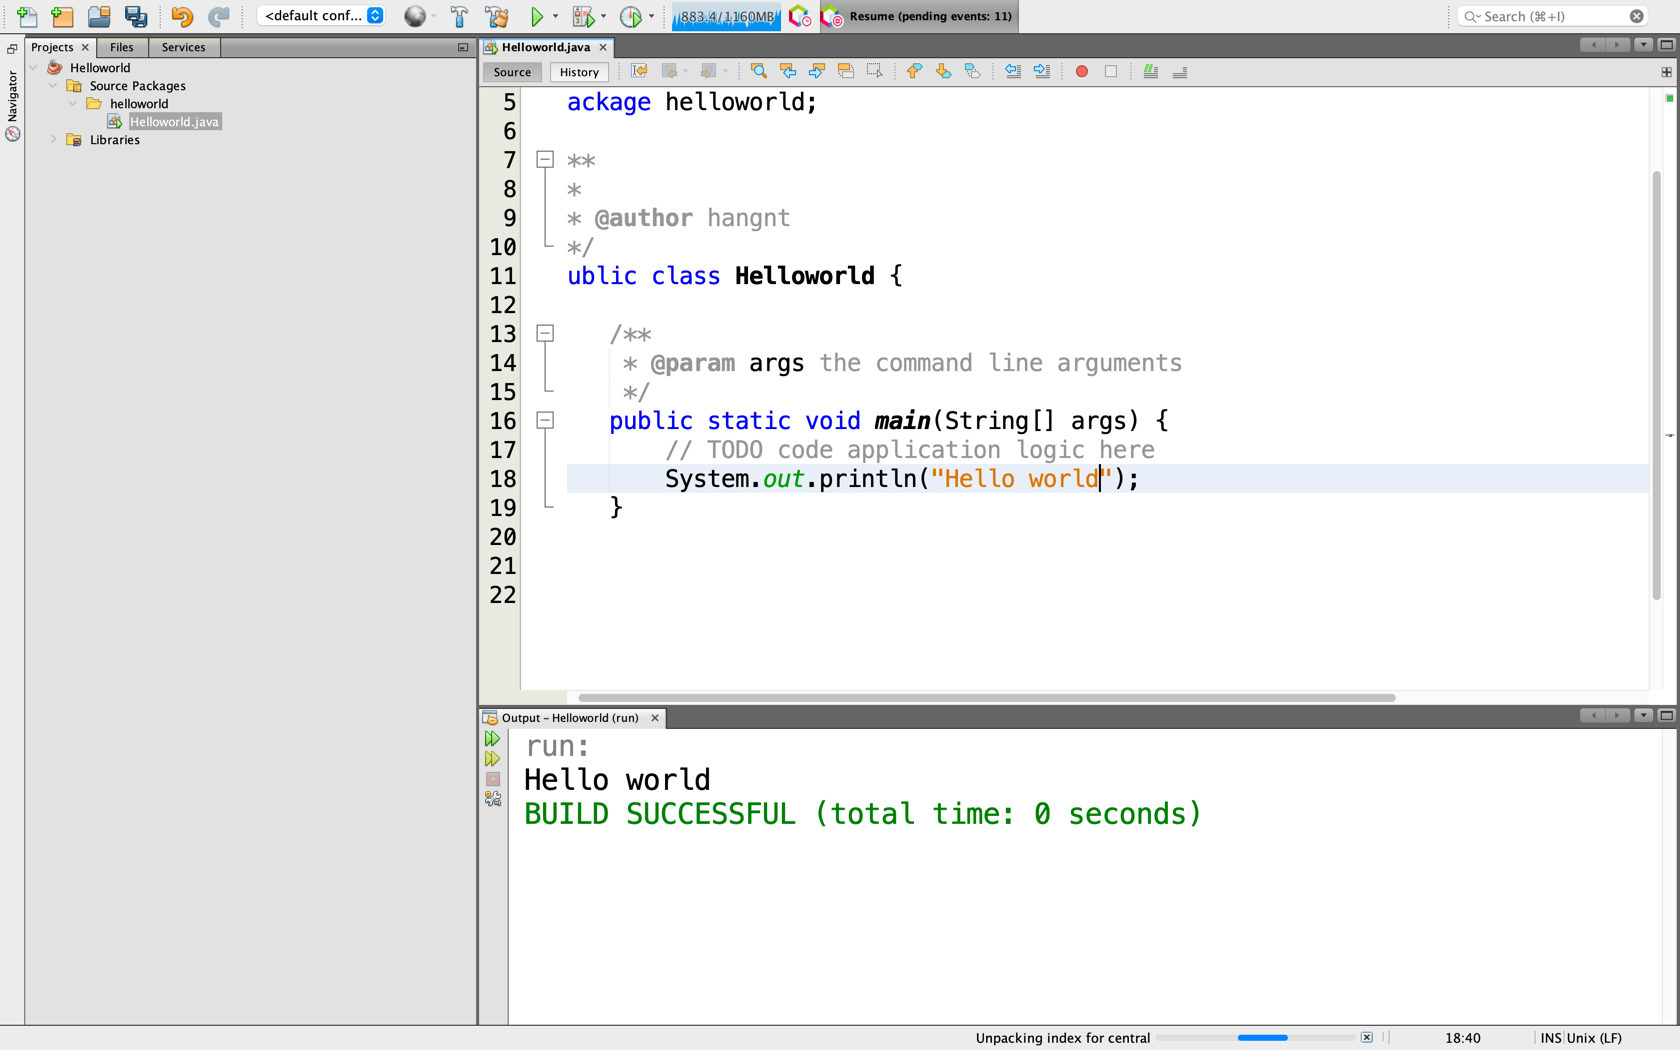Open the globe browser selector icon
Image resolution: width=1680 pixels, height=1050 pixels.
[415, 16]
